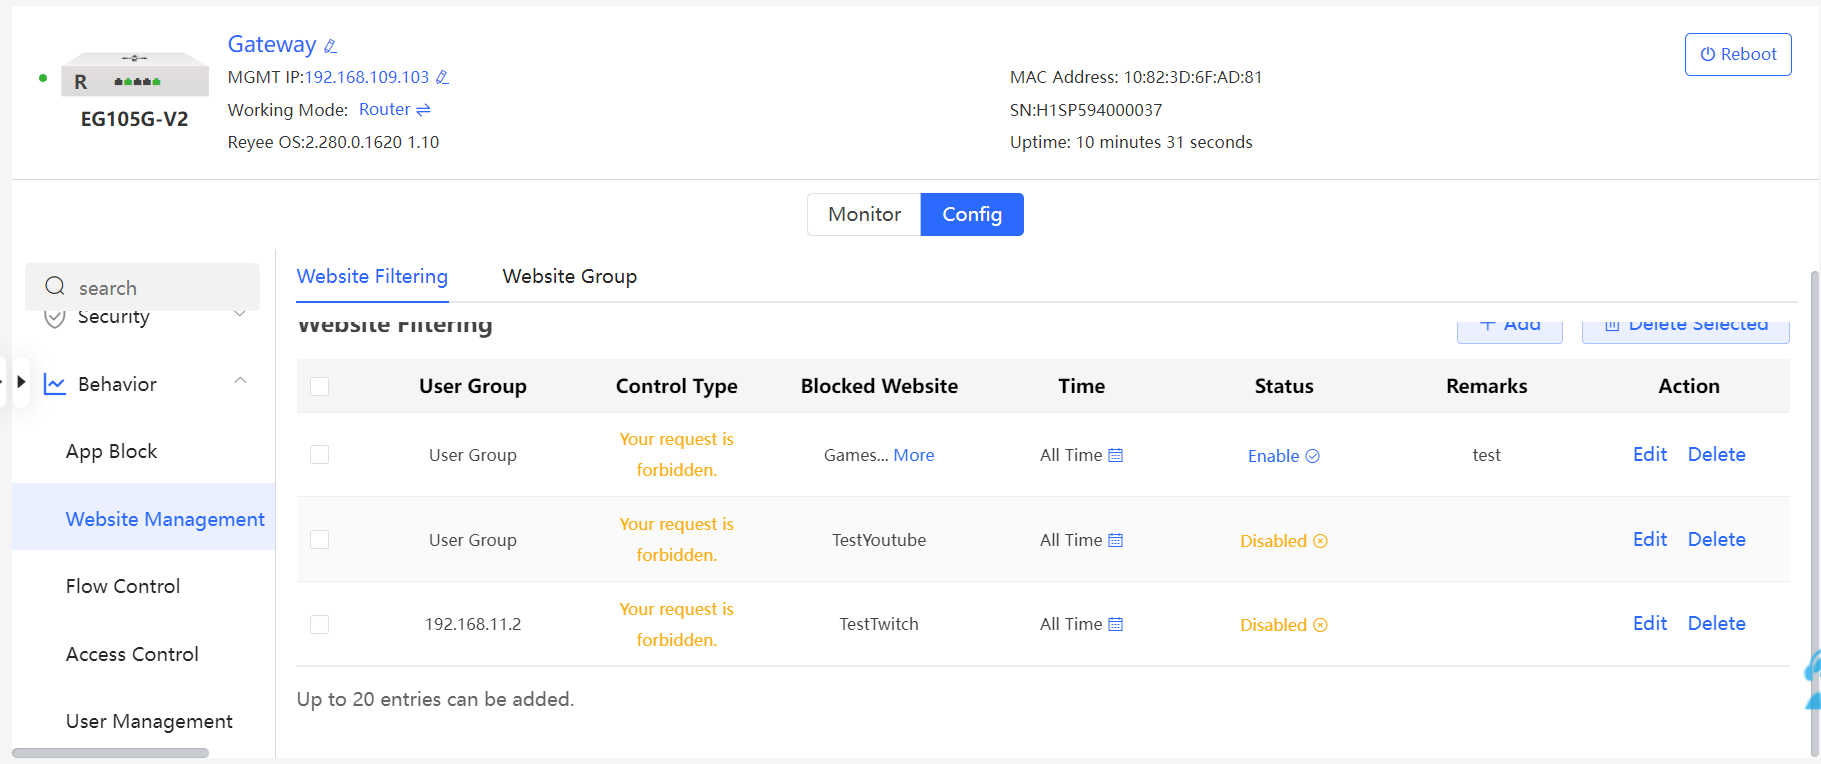Click the edit pencil icon next to MGMT IP
The image size is (1821, 764).
pos(442,77)
